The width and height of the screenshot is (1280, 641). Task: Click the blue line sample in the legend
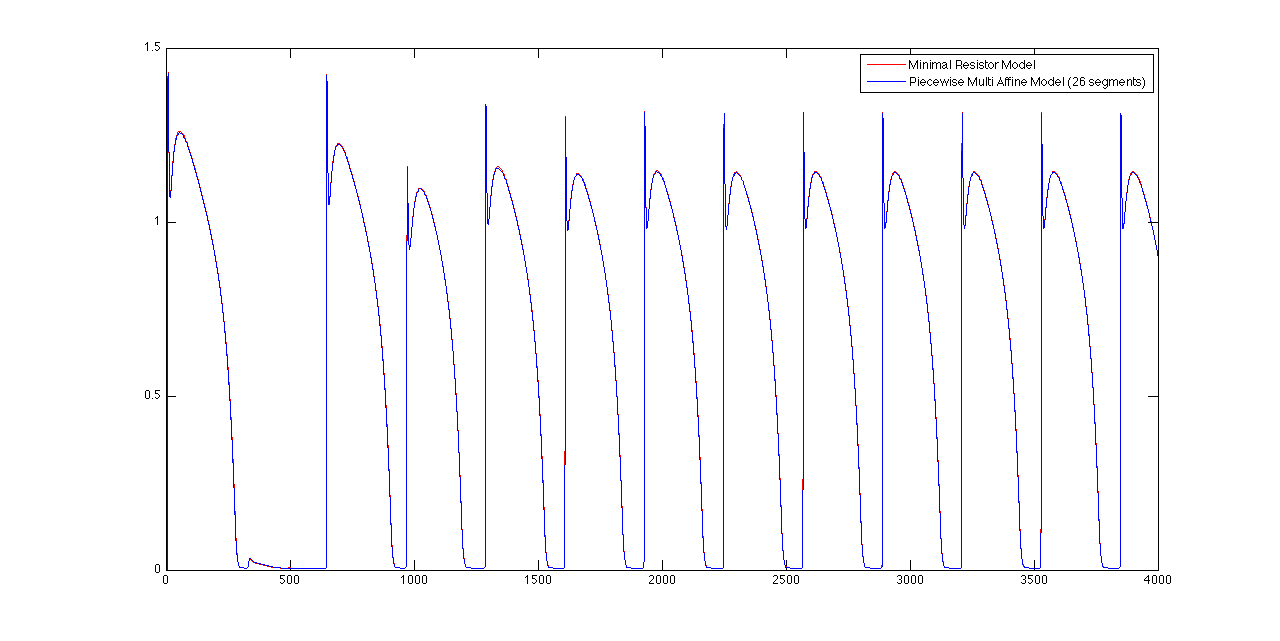coord(884,83)
